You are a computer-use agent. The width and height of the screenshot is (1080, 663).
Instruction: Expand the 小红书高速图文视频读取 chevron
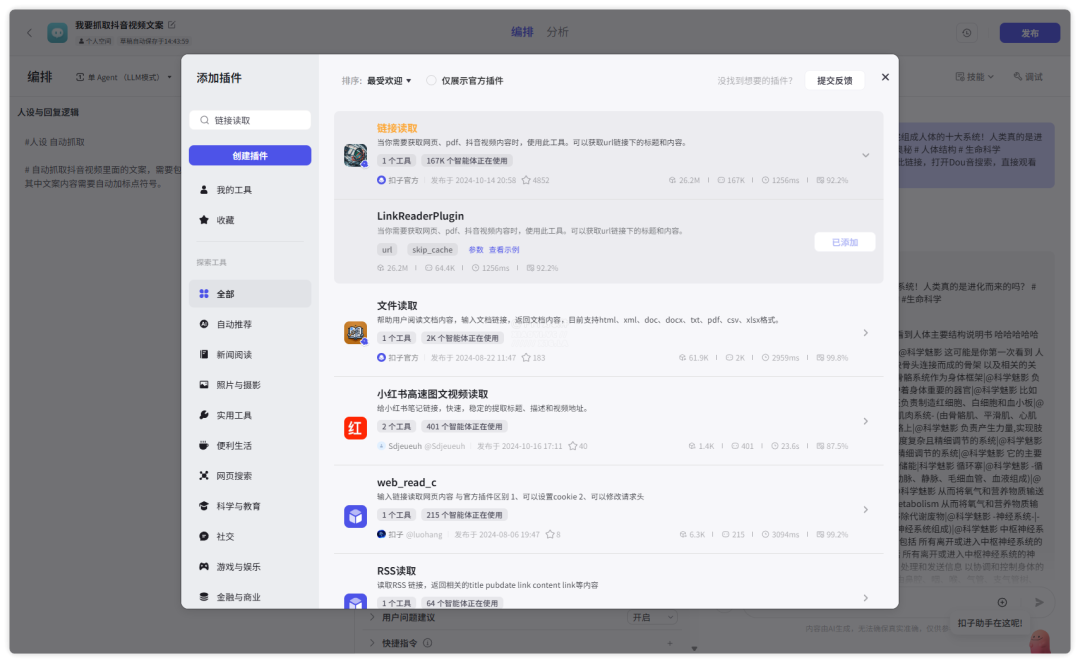pyautogui.click(x=866, y=421)
